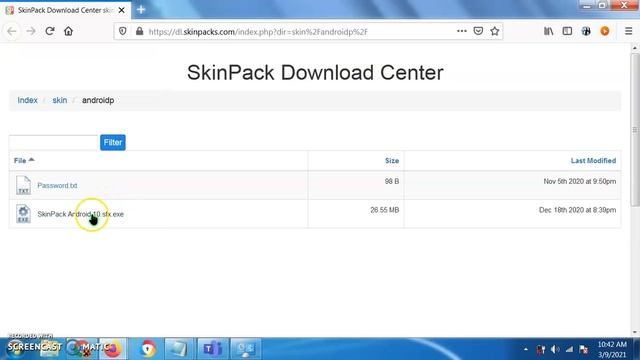Open page actions three-dot menu

pyautogui.click(x=462, y=31)
